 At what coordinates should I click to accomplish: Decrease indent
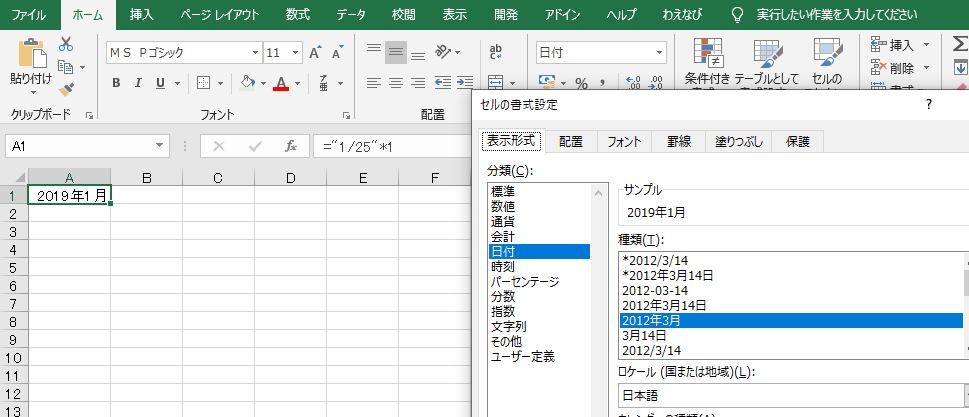(x=442, y=83)
